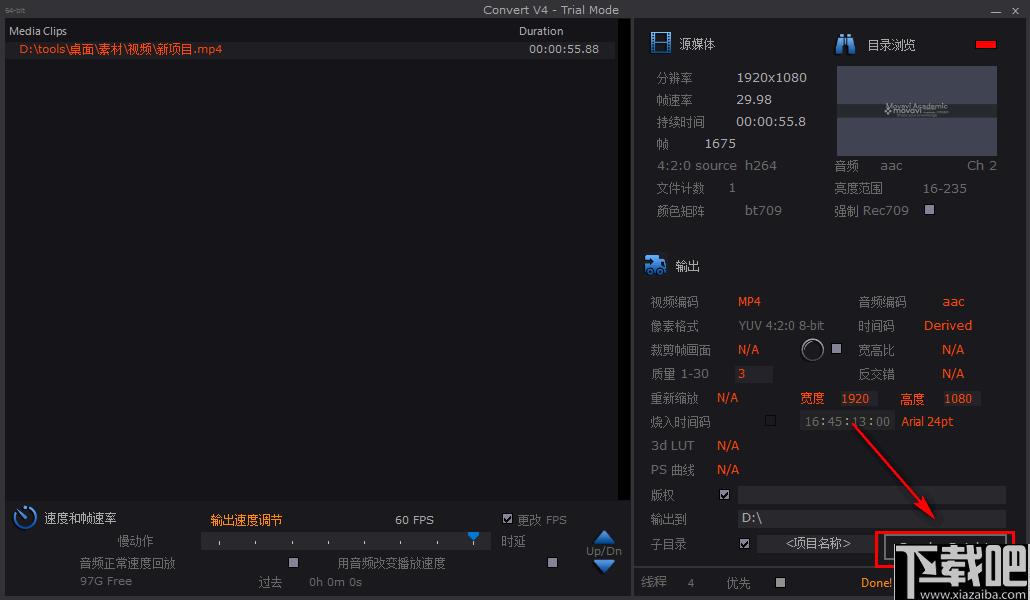This screenshot has height=600, width=1030.
Task: Click the 帧 count 1675
Action: [720, 143]
